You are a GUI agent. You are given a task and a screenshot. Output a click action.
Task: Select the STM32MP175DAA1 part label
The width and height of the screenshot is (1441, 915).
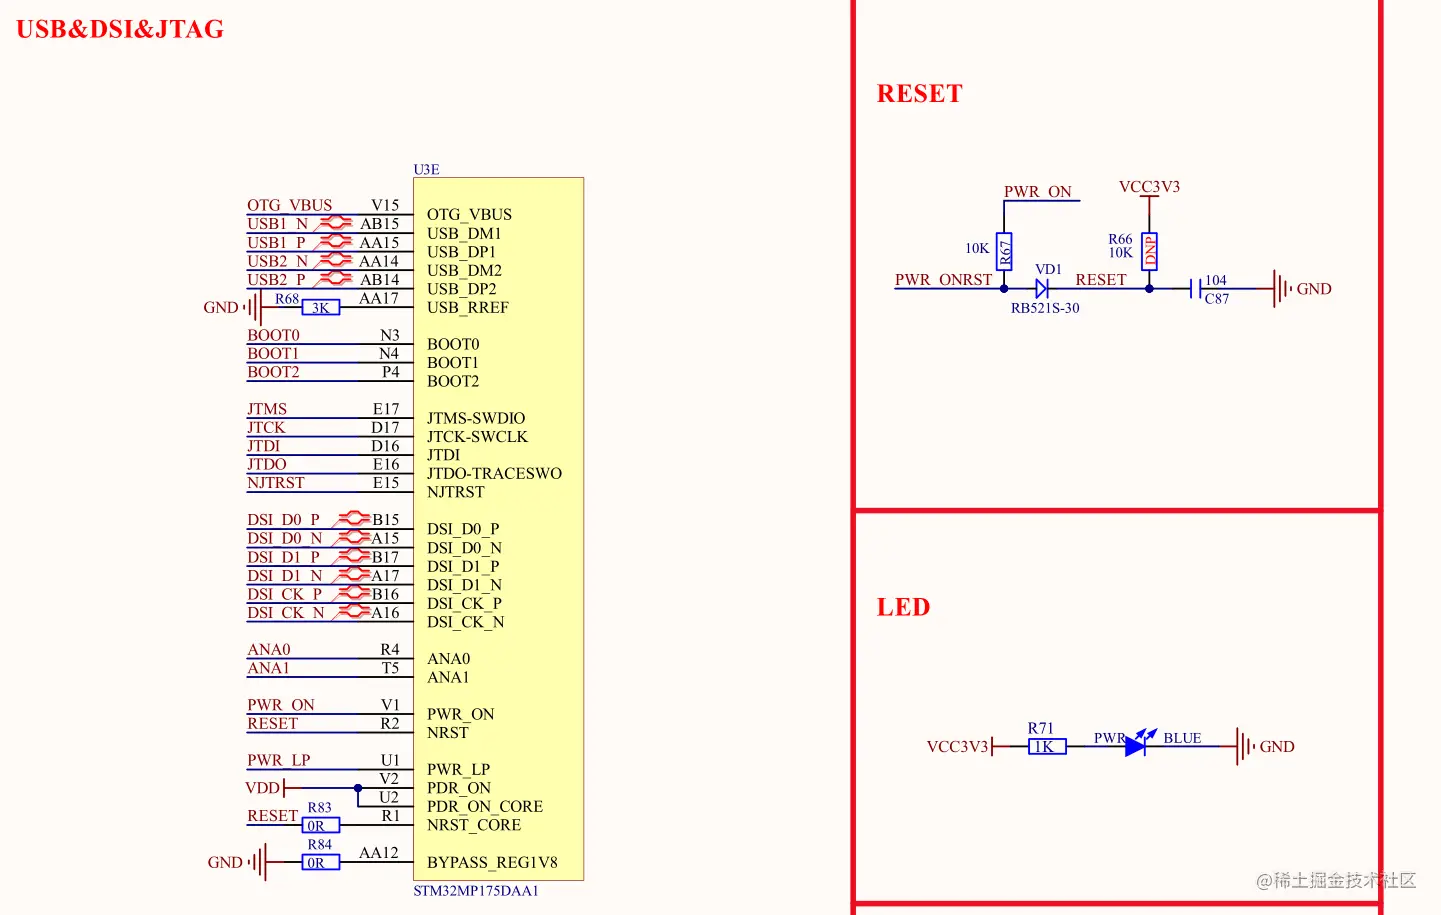[x=476, y=891]
